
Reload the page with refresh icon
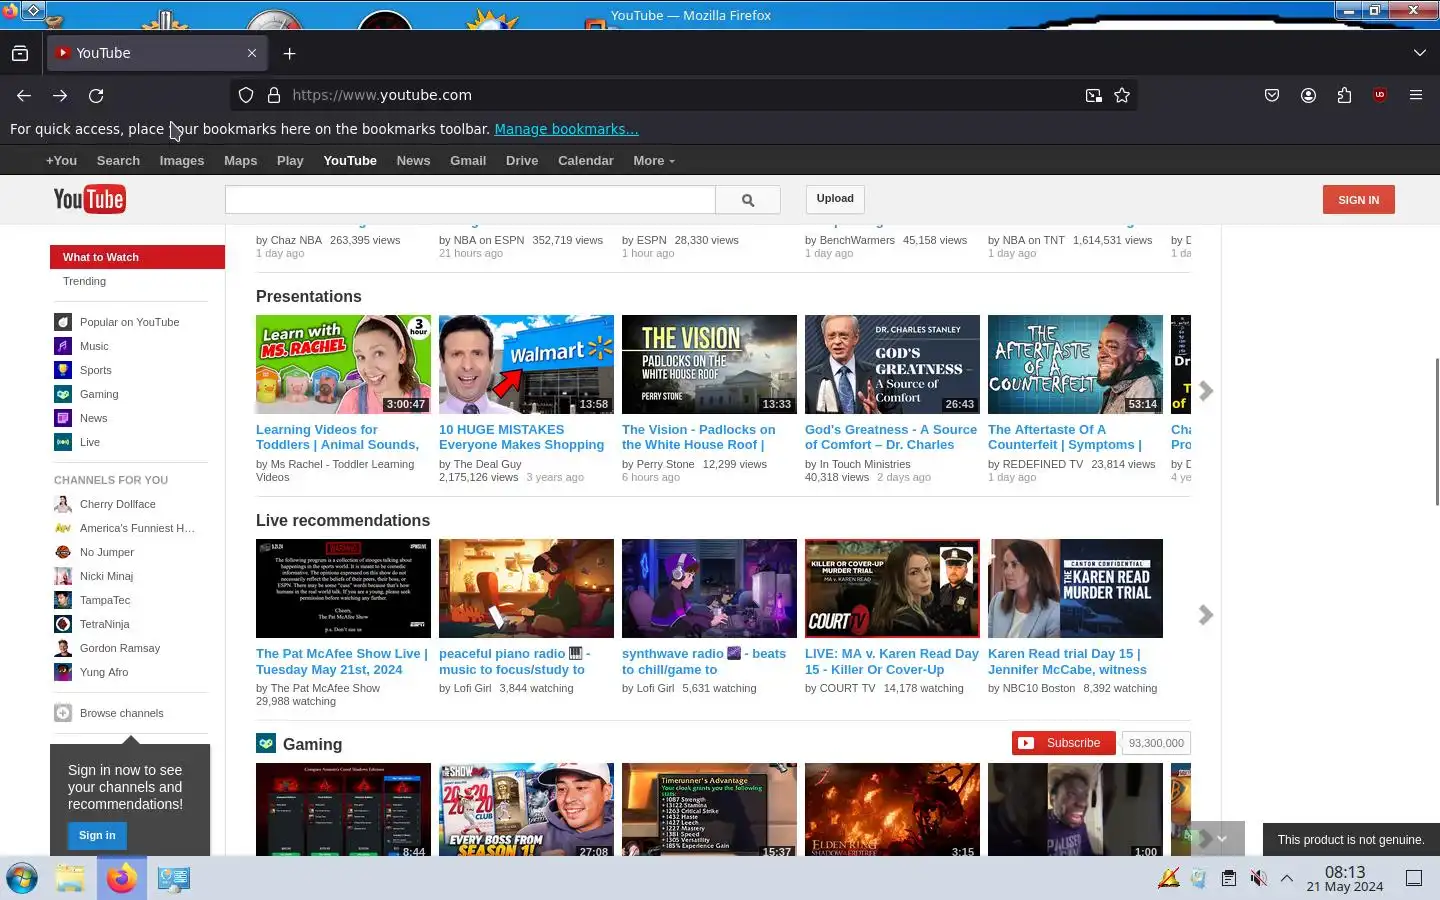click(96, 95)
